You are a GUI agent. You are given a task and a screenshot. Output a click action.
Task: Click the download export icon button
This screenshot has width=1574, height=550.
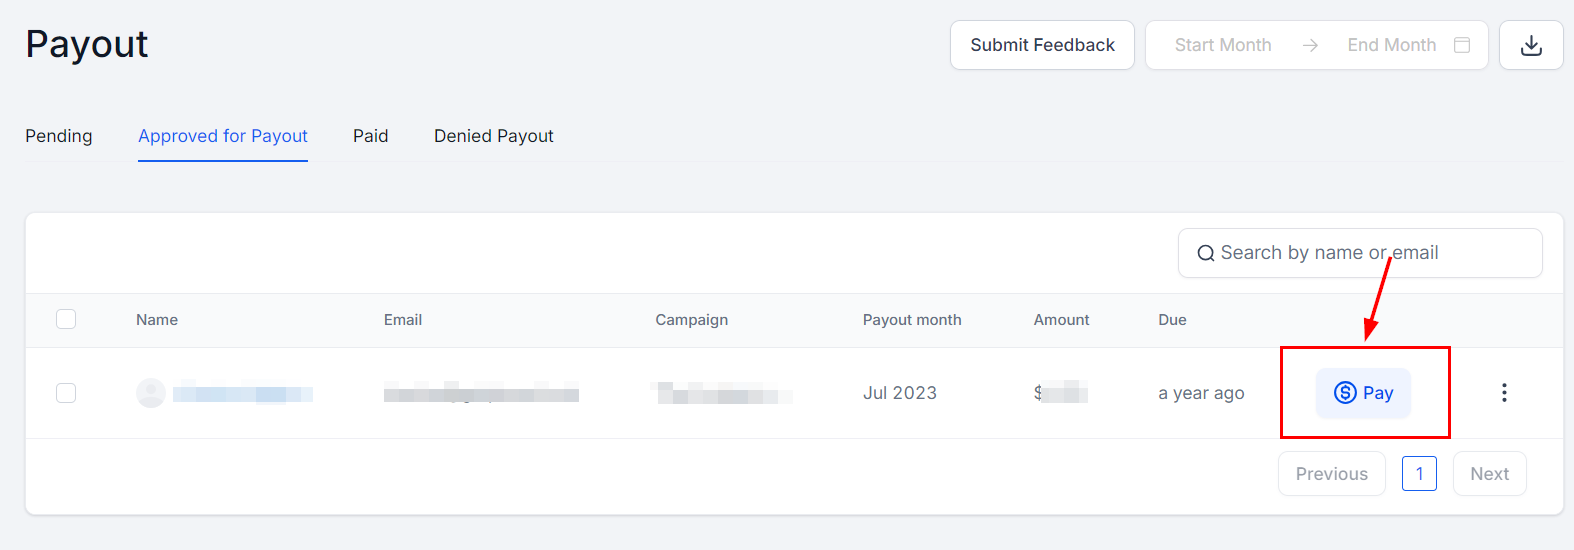pyautogui.click(x=1531, y=45)
